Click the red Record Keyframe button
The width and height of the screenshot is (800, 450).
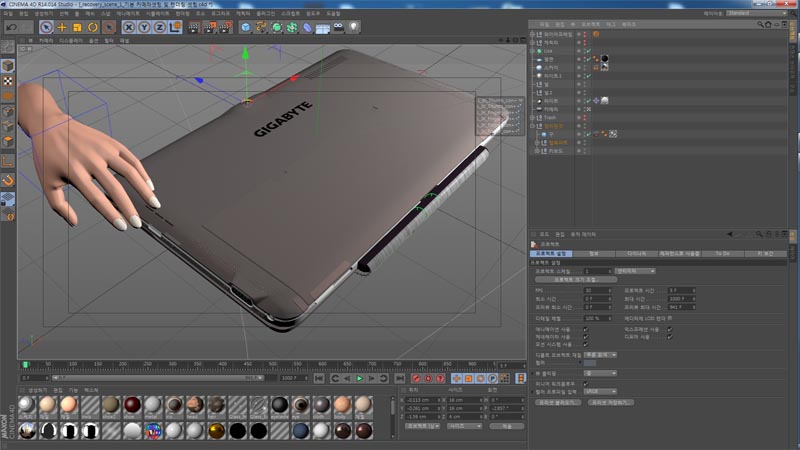click(x=416, y=378)
